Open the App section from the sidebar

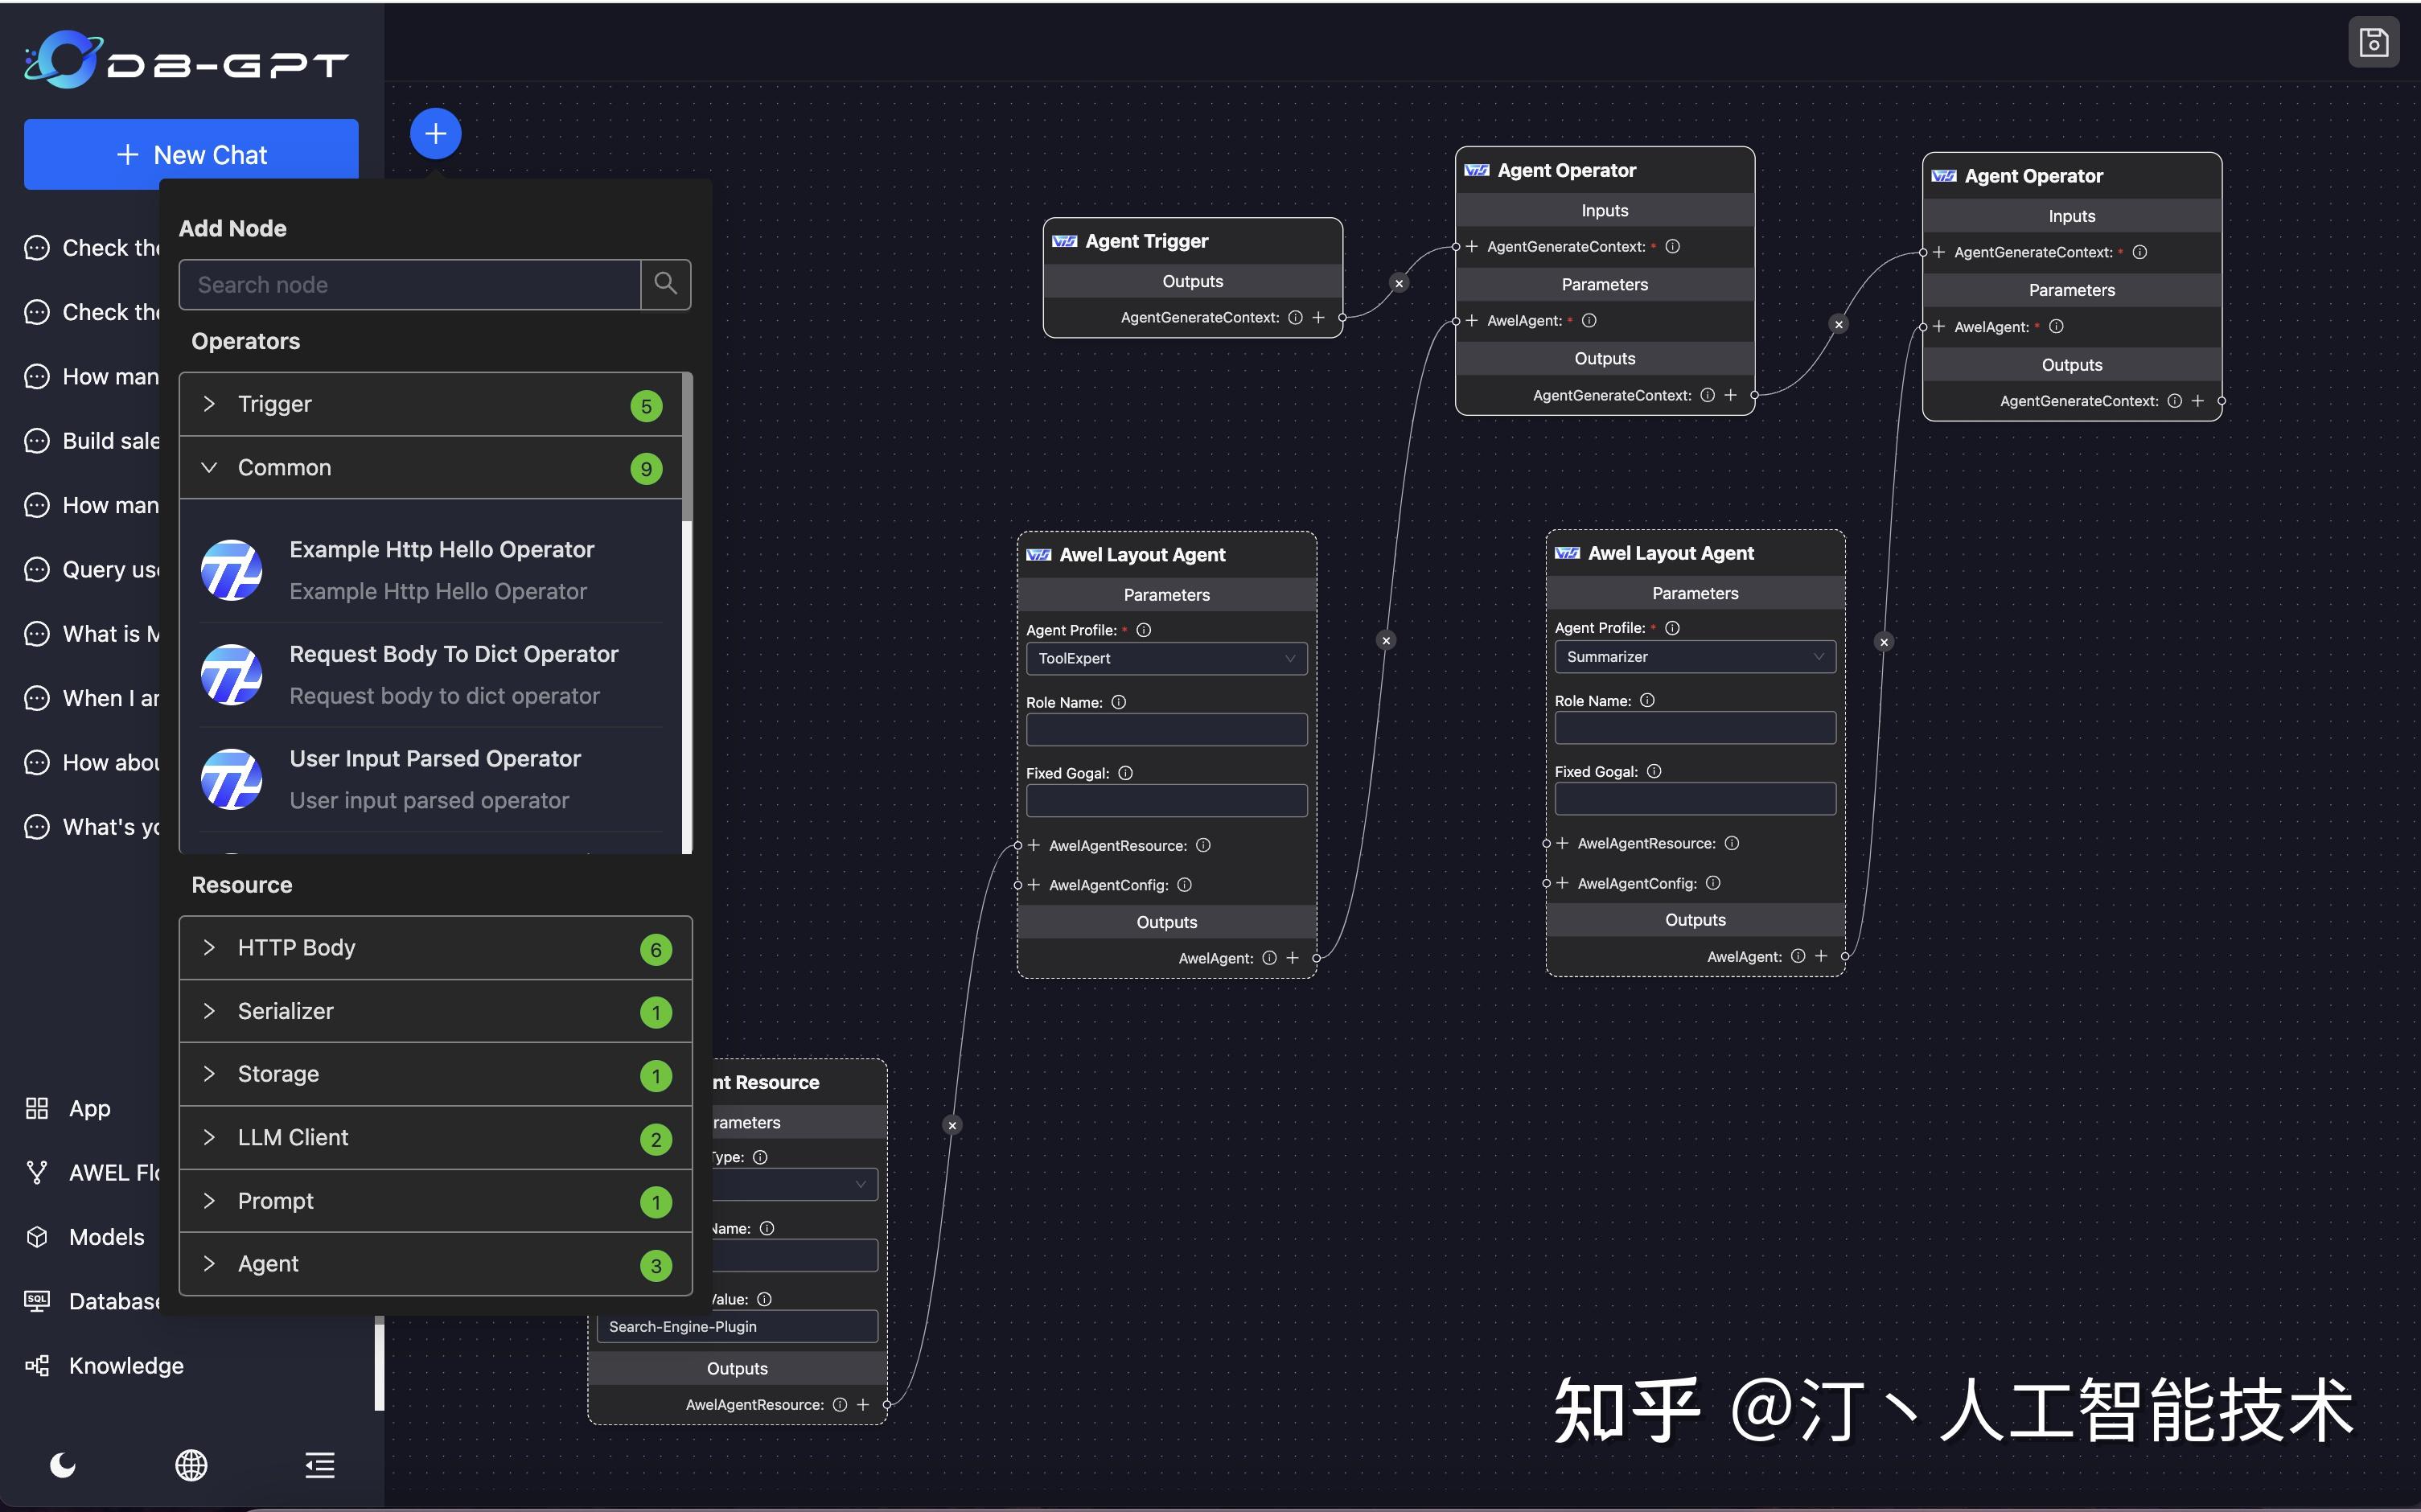[x=87, y=1108]
